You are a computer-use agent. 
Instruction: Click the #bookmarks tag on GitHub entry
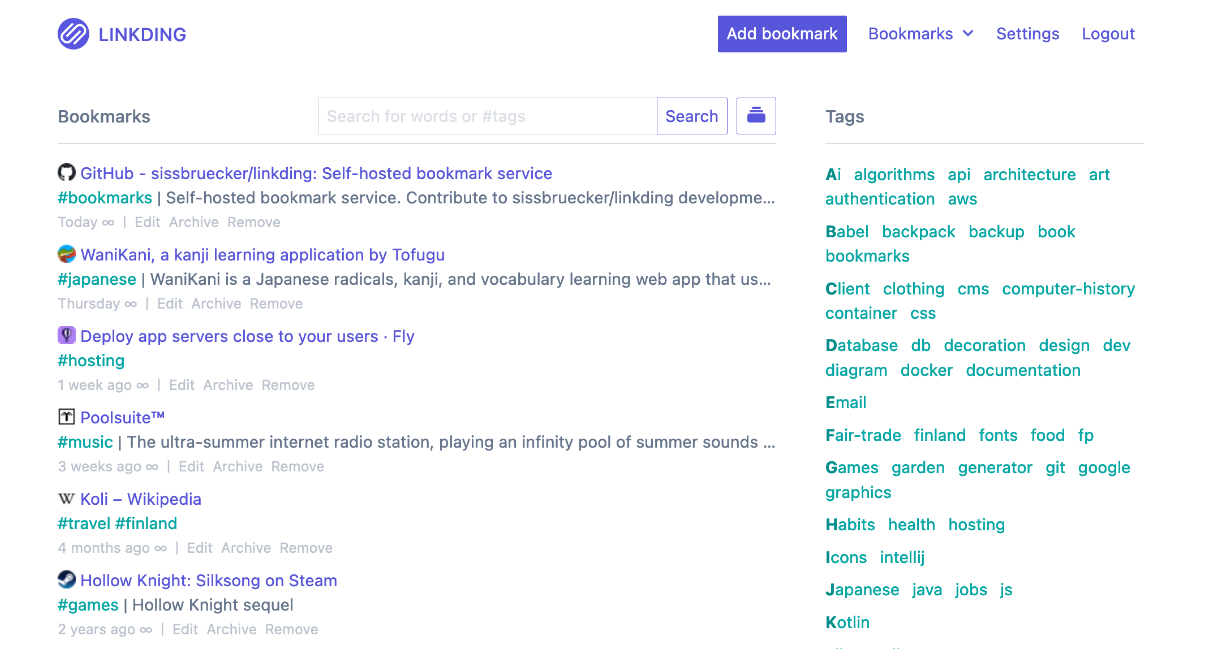[105, 198]
